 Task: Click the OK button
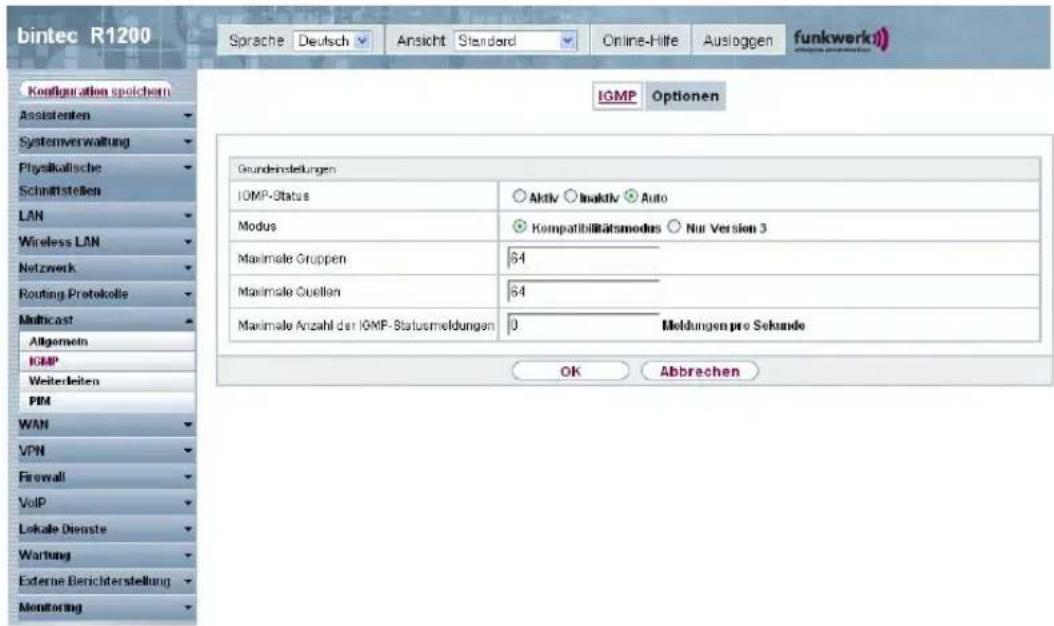[570, 371]
